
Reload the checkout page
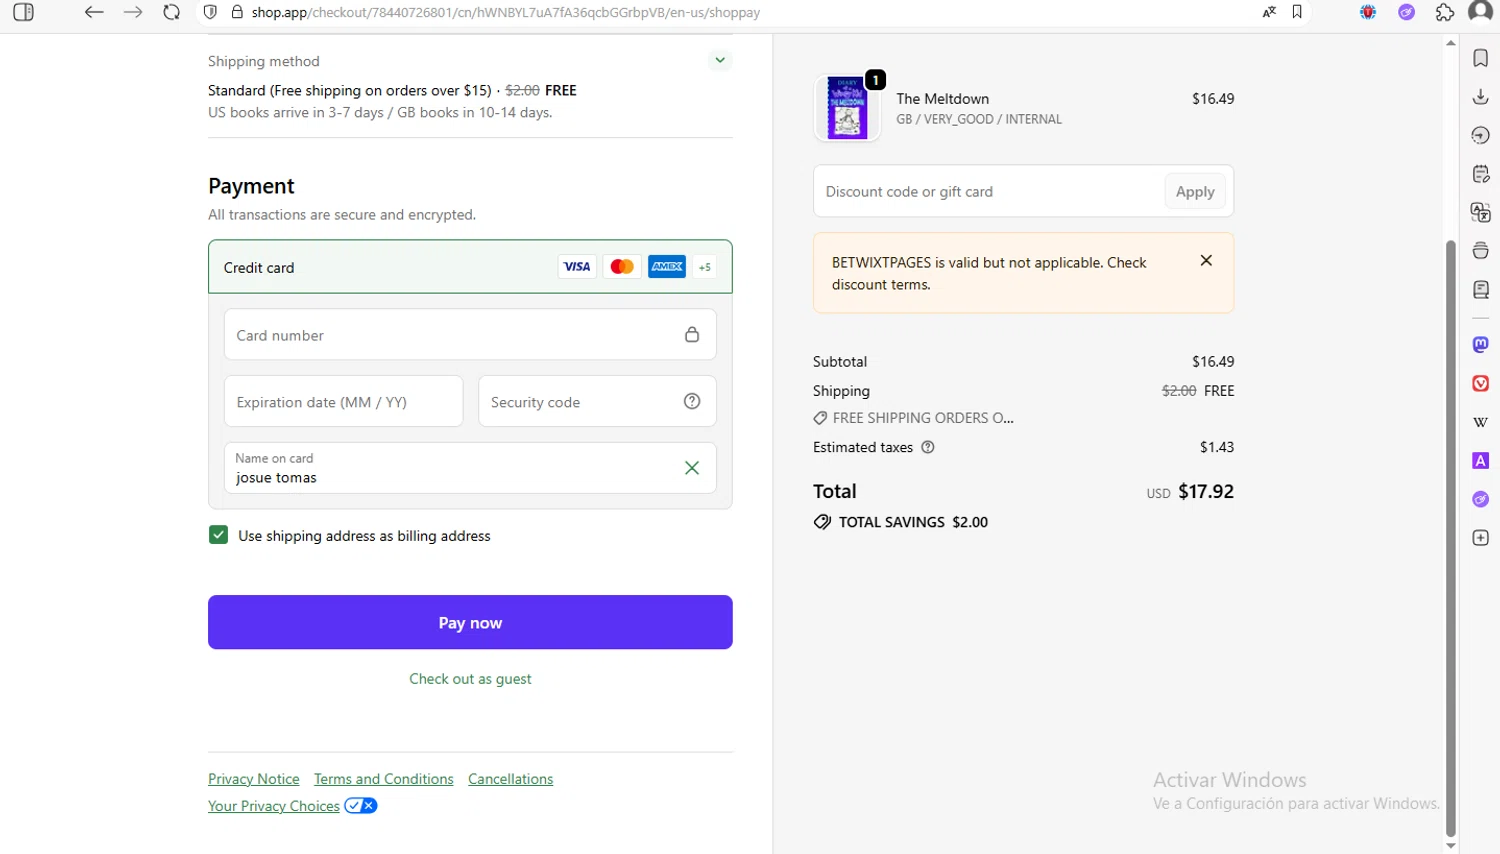coord(172,12)
